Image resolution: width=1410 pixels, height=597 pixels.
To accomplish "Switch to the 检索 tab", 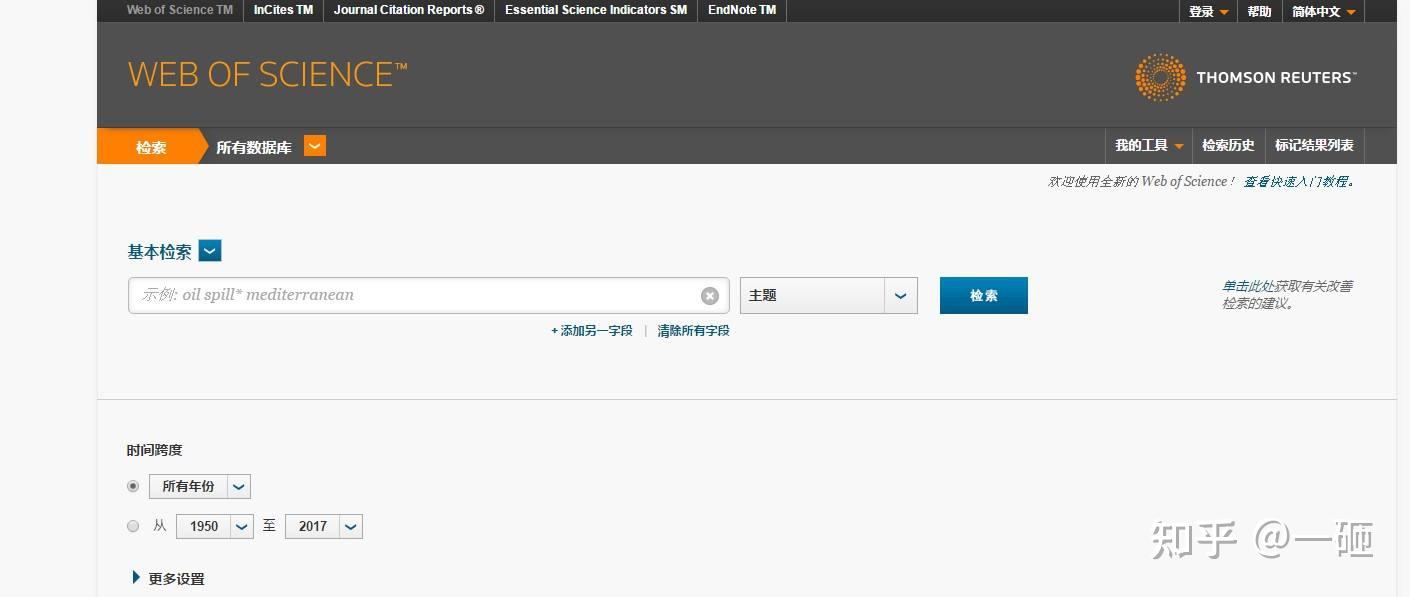I will [x=150, y=147].
